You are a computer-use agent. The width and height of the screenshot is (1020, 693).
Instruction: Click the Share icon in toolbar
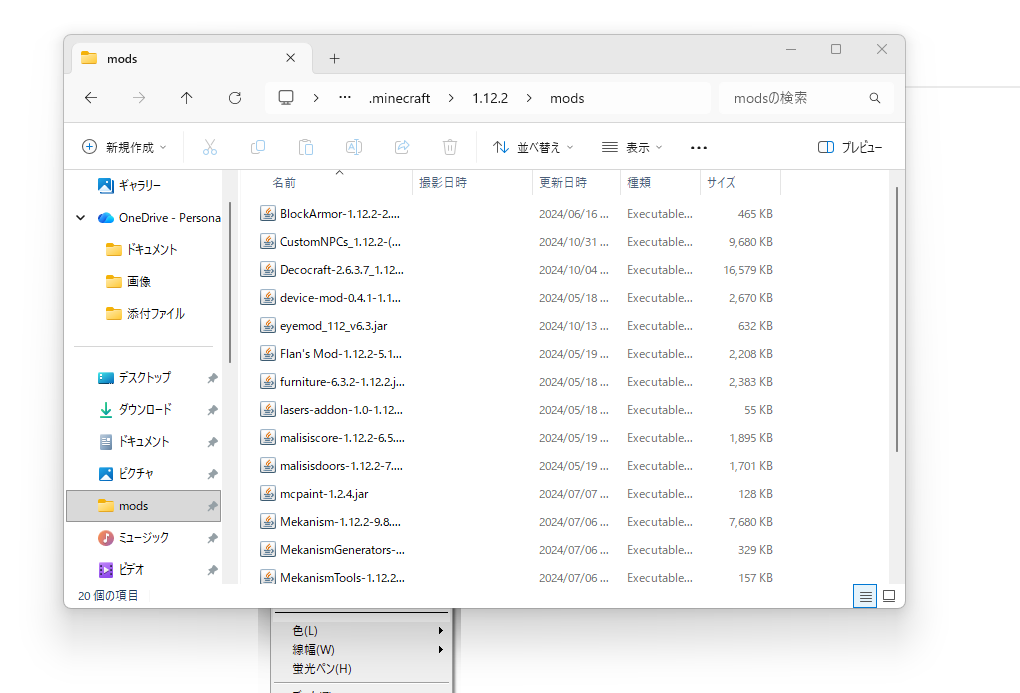402,147
